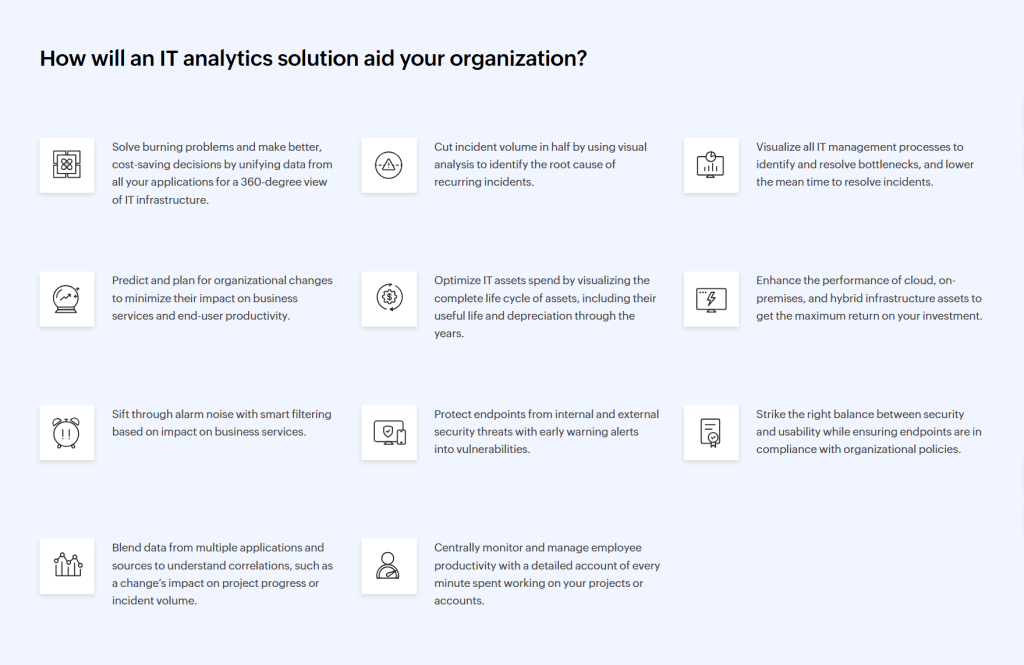Click the 'Strike the right balance' paragraph
The image size is (1024, 665).
coord(869,432)
